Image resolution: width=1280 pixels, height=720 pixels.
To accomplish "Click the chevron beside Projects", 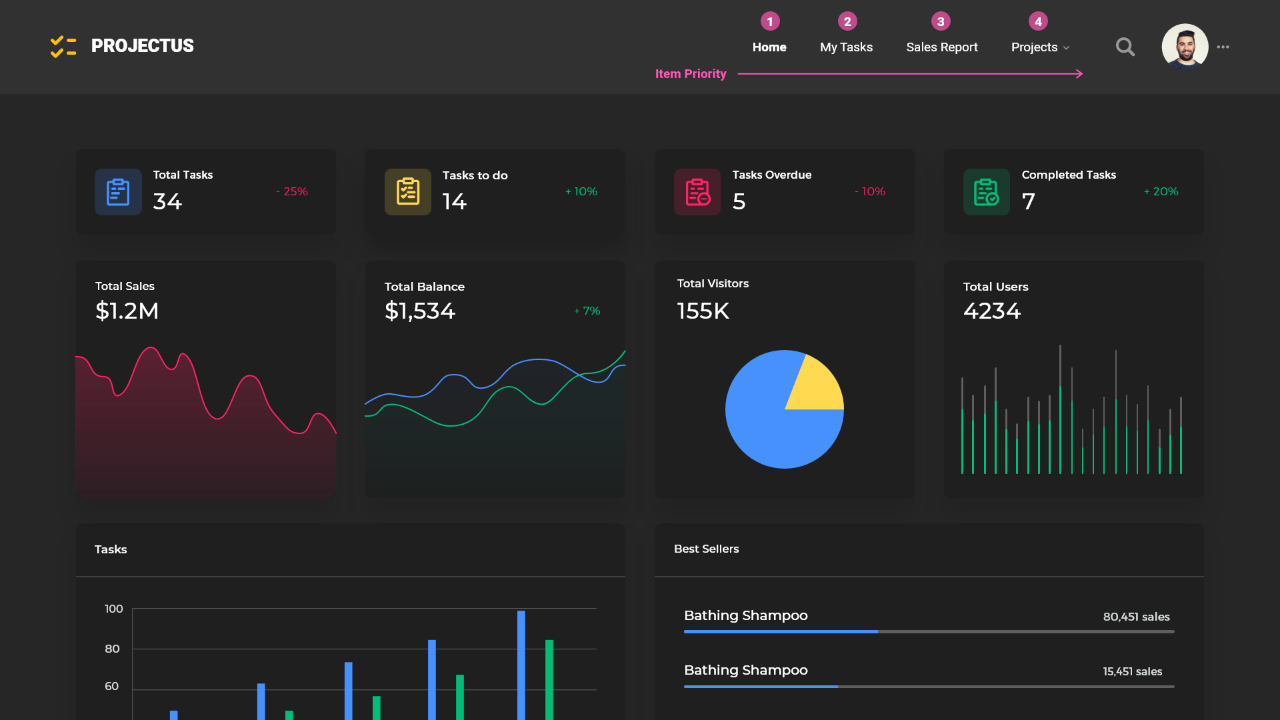I will coord(1066,48).
